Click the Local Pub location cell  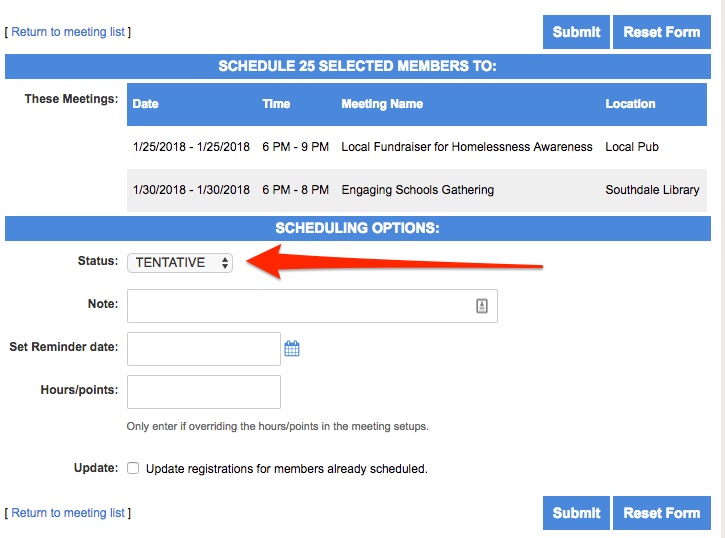point(632,147)
